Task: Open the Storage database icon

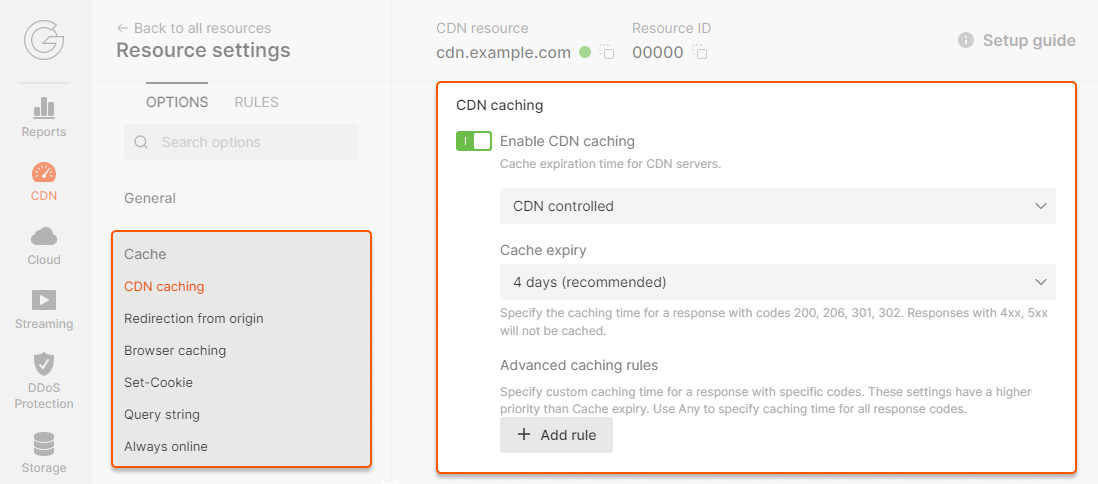Action: coord(44,444)
